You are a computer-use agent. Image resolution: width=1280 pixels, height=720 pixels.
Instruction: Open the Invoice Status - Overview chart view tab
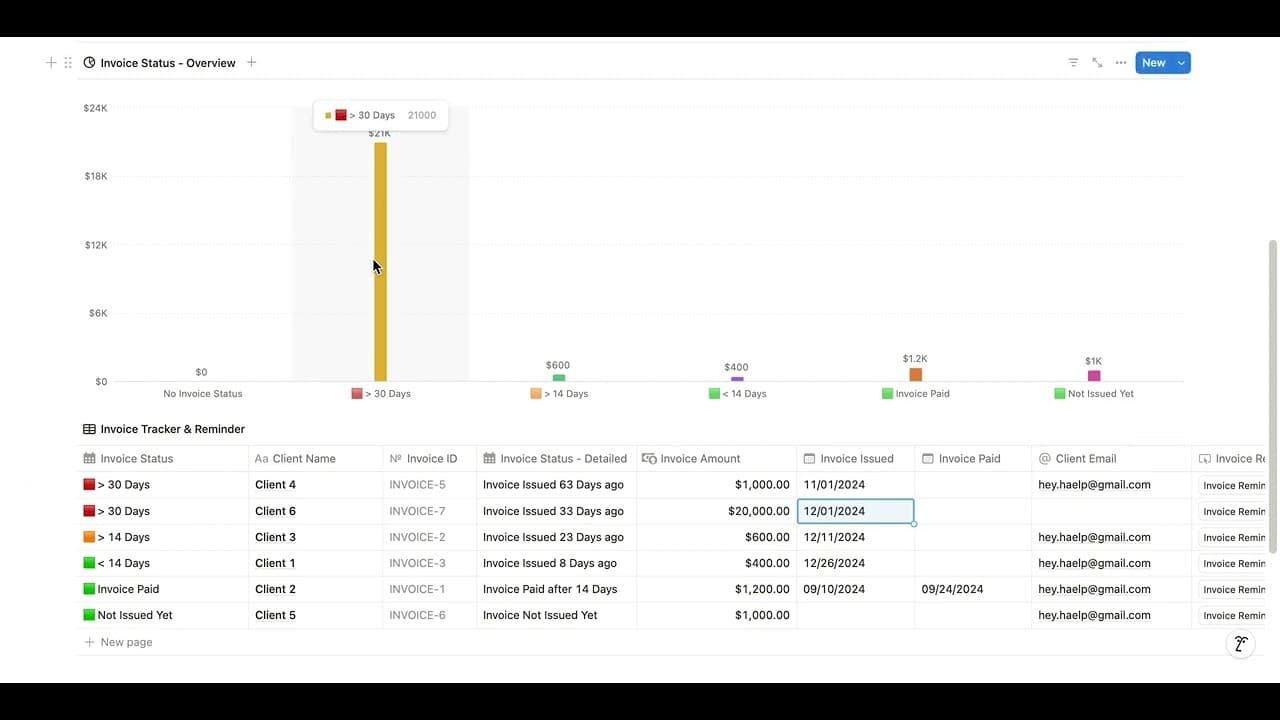[x=160, y=63]
